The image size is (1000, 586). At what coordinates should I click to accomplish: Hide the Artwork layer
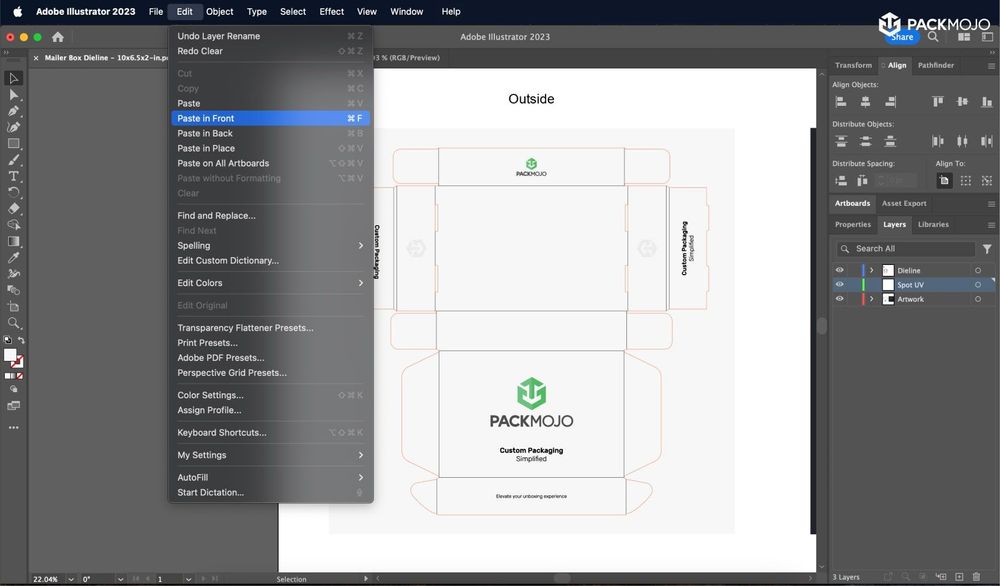point(840,299)
